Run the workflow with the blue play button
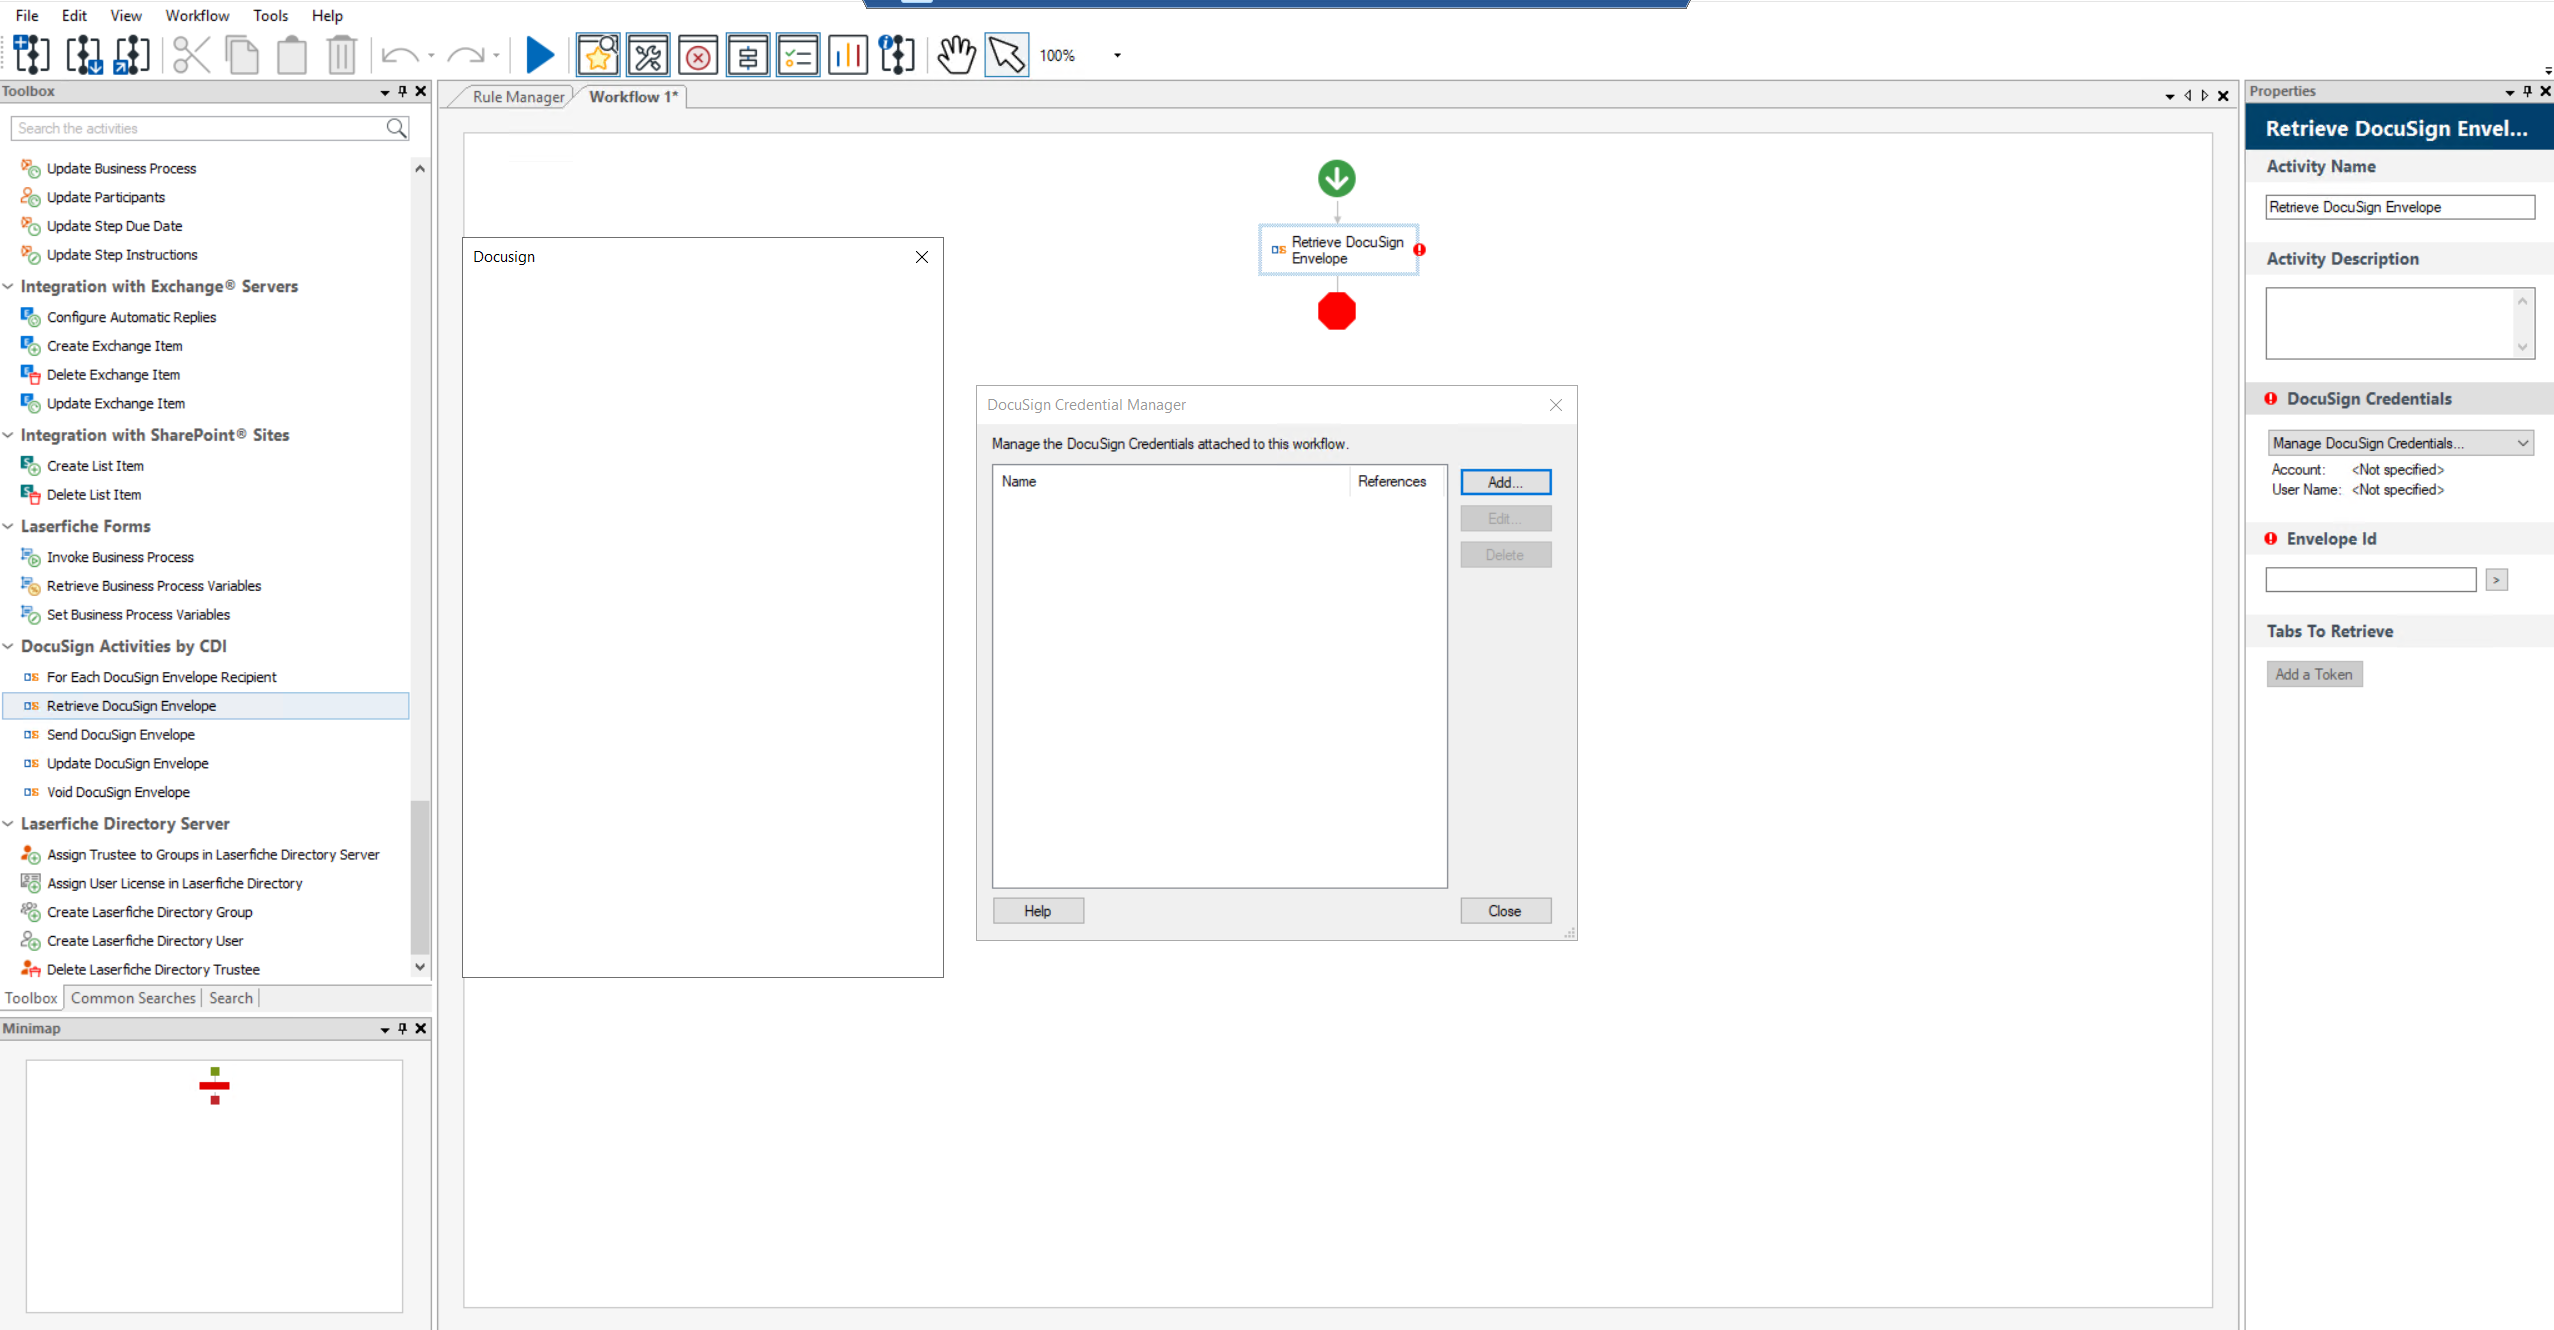Screen dimensions: 2554x1330 pyautogui.click(x=540, y=55)
